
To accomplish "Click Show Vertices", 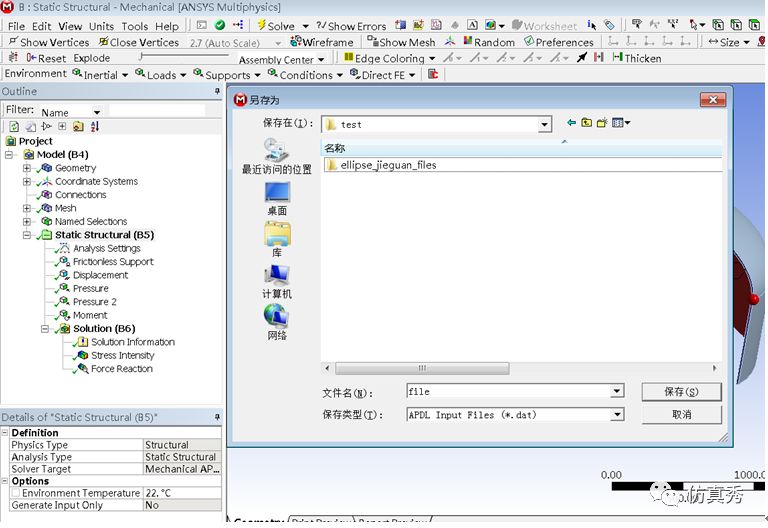I will (48, 42).
